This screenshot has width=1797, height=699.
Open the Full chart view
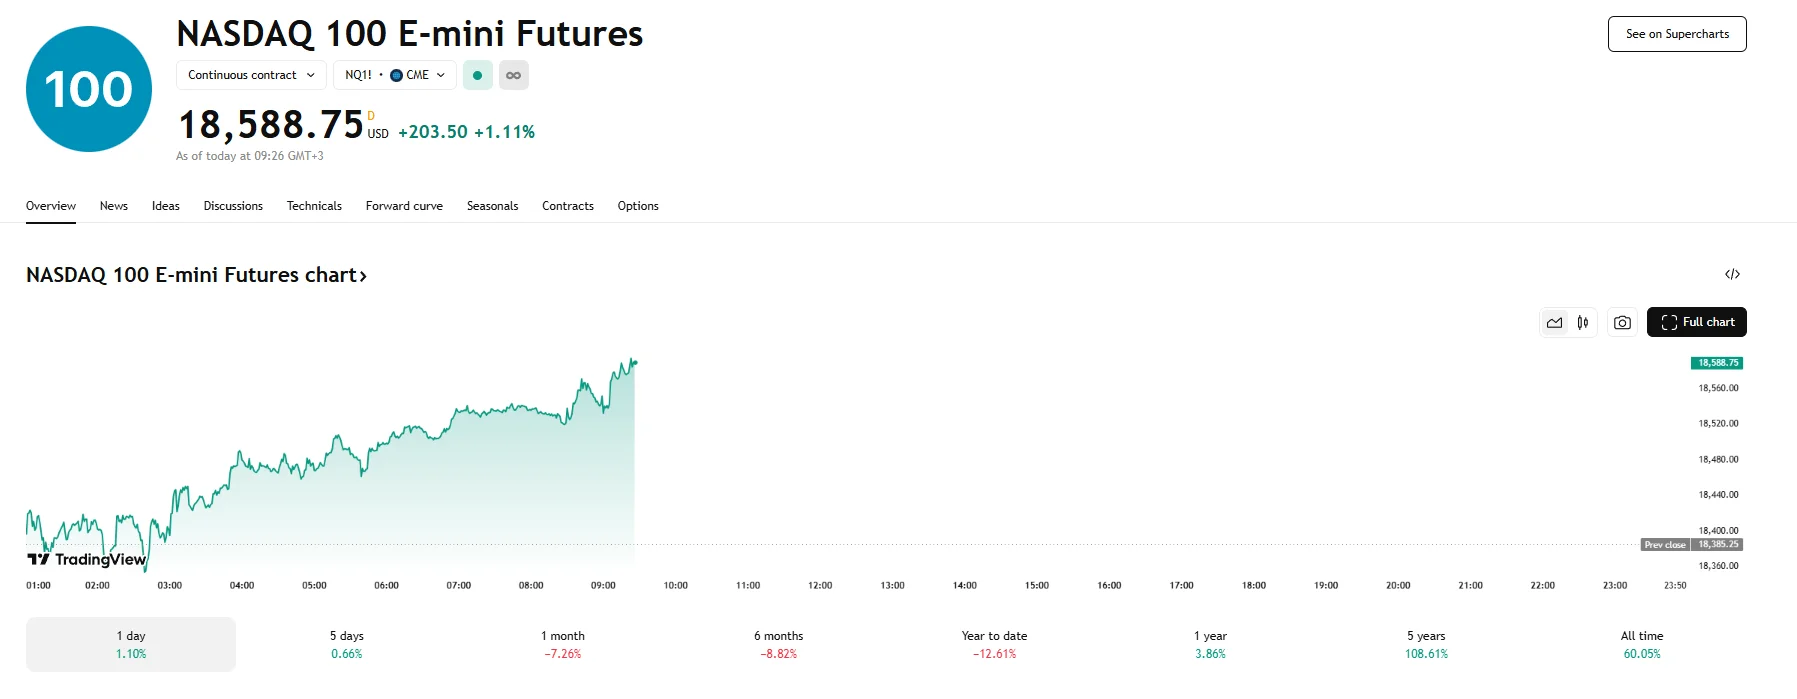1696,322
